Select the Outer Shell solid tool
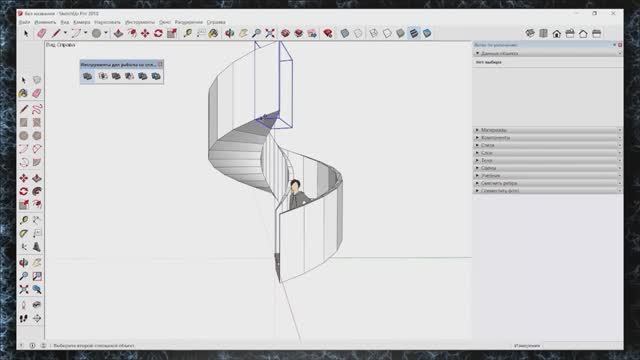Screen dimensions: 640x360 click(87, 76)
